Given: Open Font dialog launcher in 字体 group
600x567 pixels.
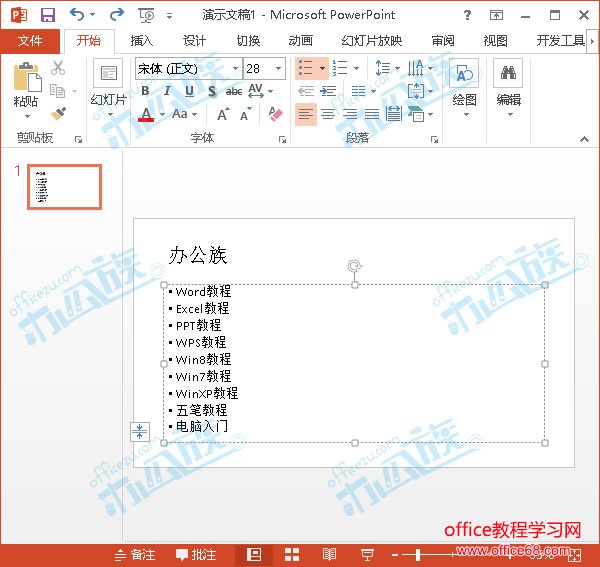Looking at the screenshot, I should [x=282, y=140].
